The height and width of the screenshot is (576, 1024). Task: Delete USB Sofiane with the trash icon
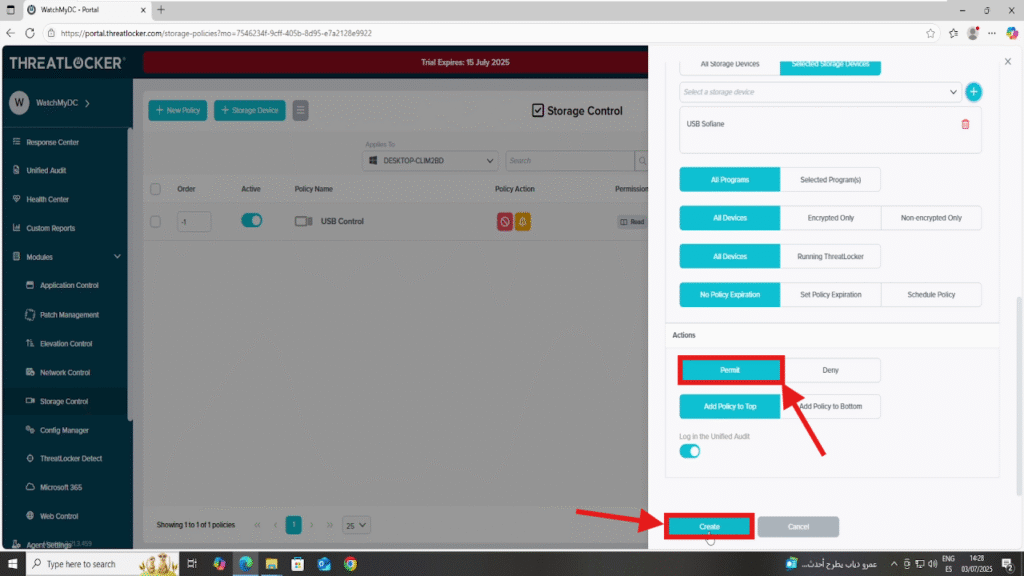click(x=965, y=124)
